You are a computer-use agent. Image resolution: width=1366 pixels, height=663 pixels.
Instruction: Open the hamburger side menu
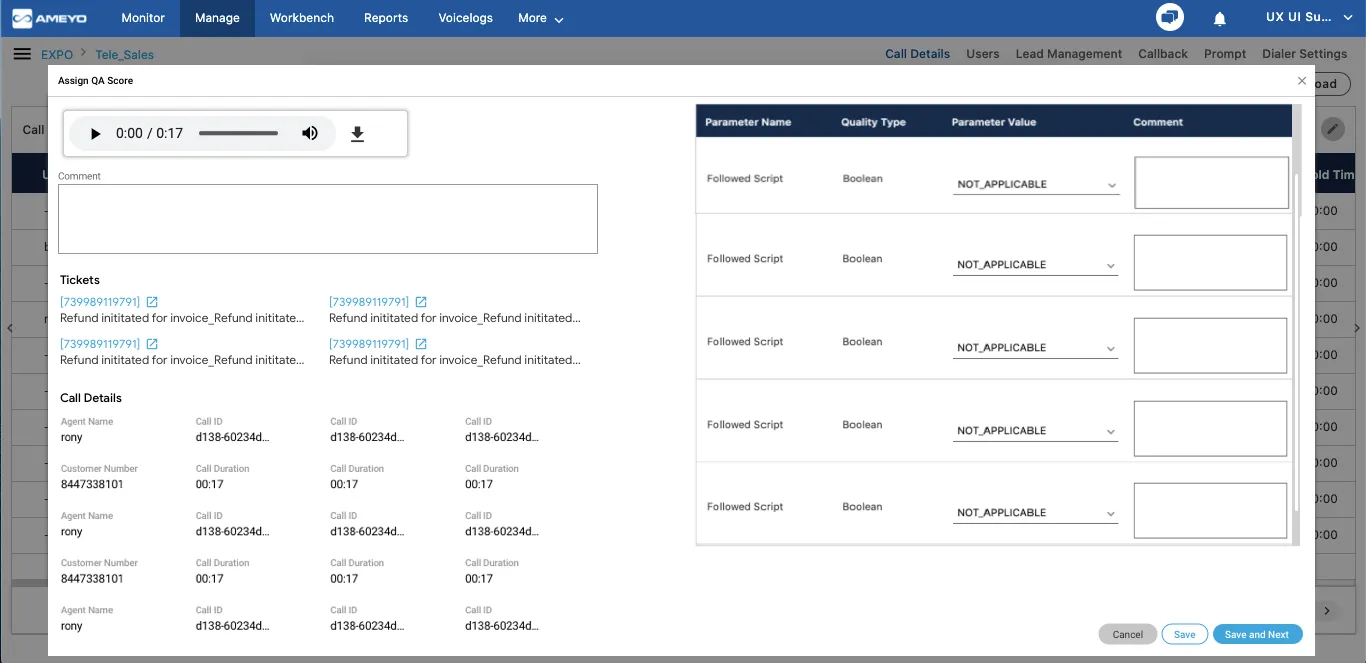point(22,54)
